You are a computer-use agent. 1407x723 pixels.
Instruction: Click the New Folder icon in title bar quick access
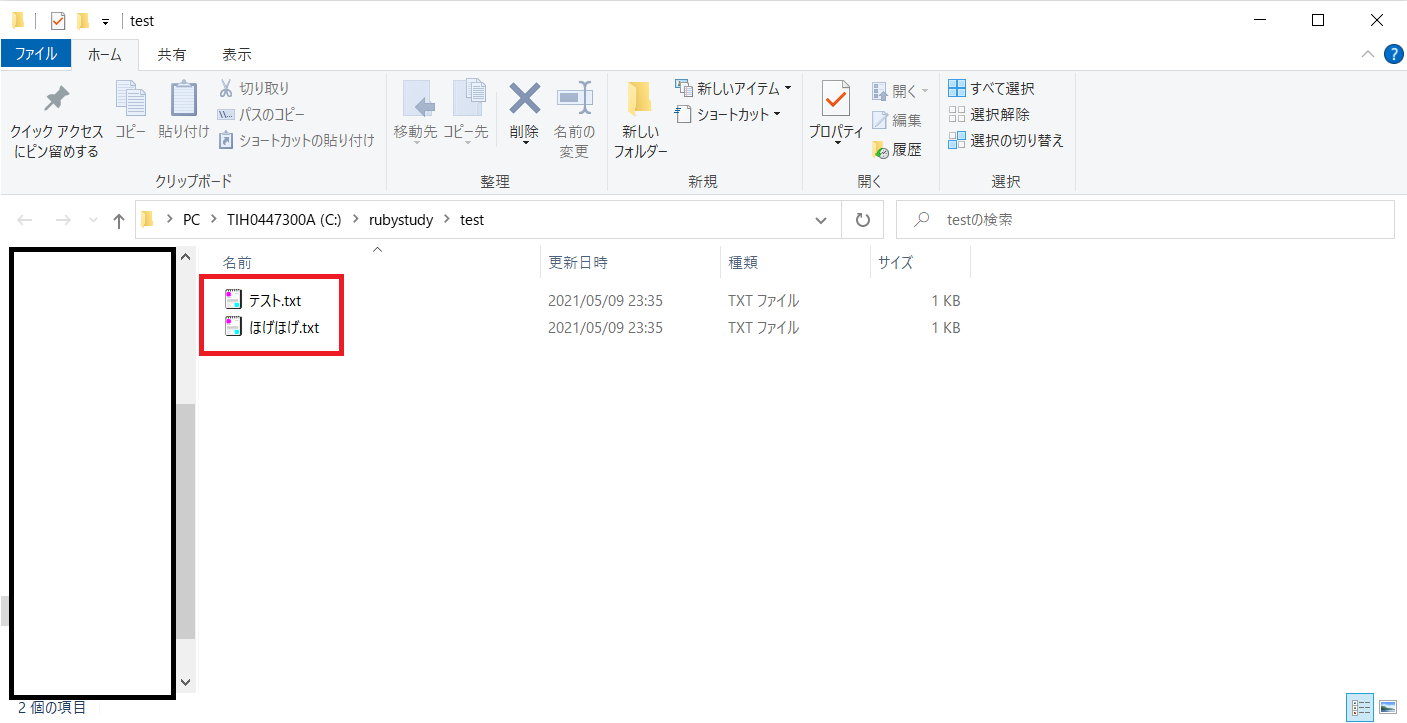83,20
